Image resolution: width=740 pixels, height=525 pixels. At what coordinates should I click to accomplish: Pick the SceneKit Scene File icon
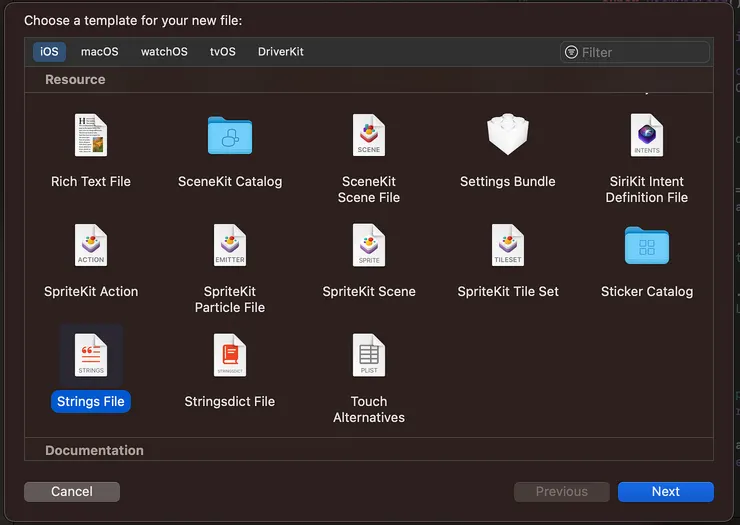pyautogui.click(x=369, y=135)
